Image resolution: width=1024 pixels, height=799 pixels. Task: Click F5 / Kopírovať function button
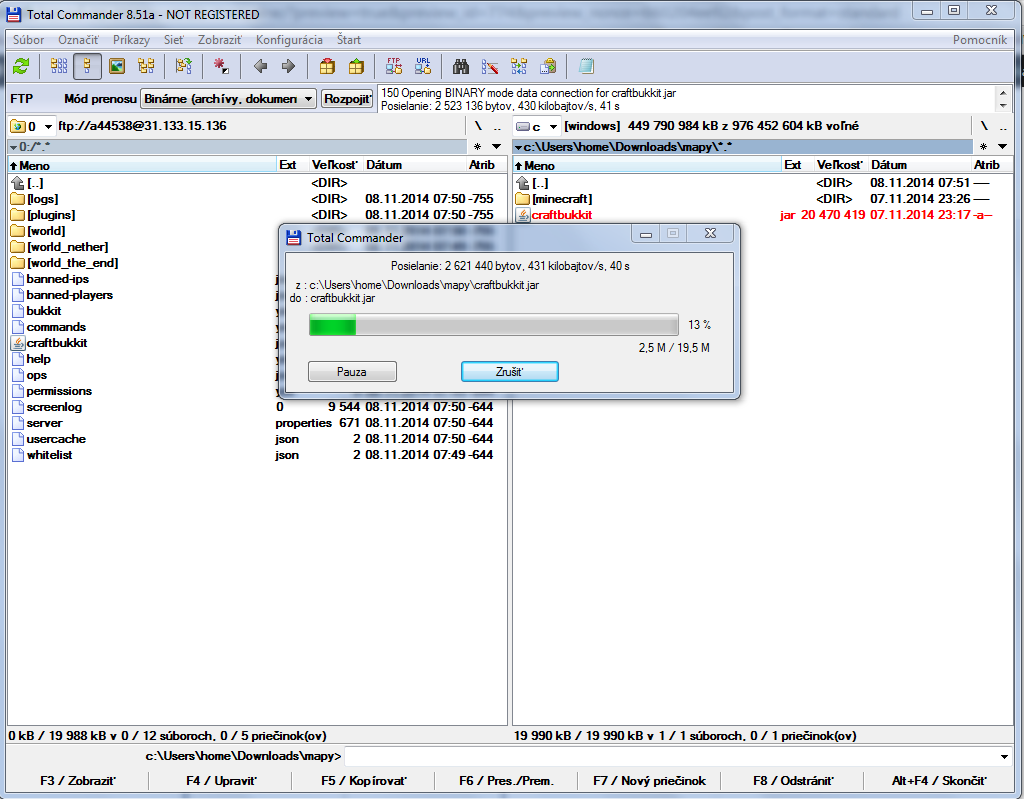(x=364, y=781)
